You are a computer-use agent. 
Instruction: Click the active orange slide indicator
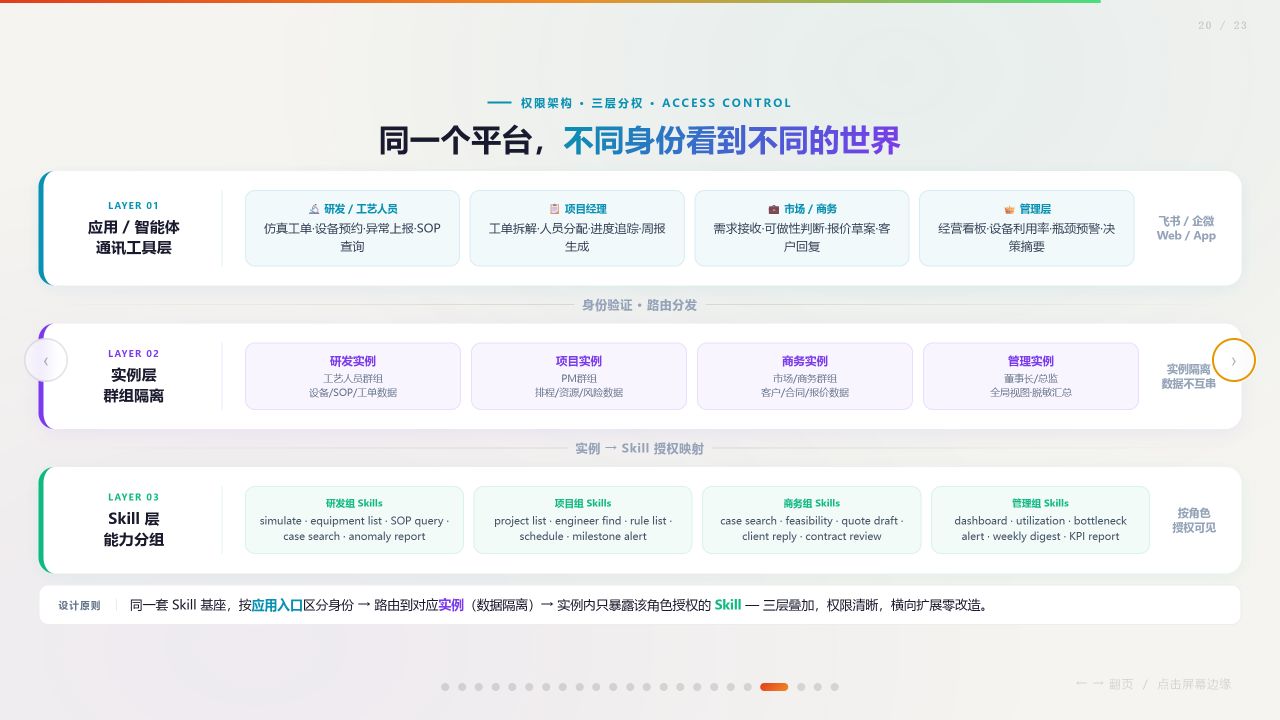774,687
